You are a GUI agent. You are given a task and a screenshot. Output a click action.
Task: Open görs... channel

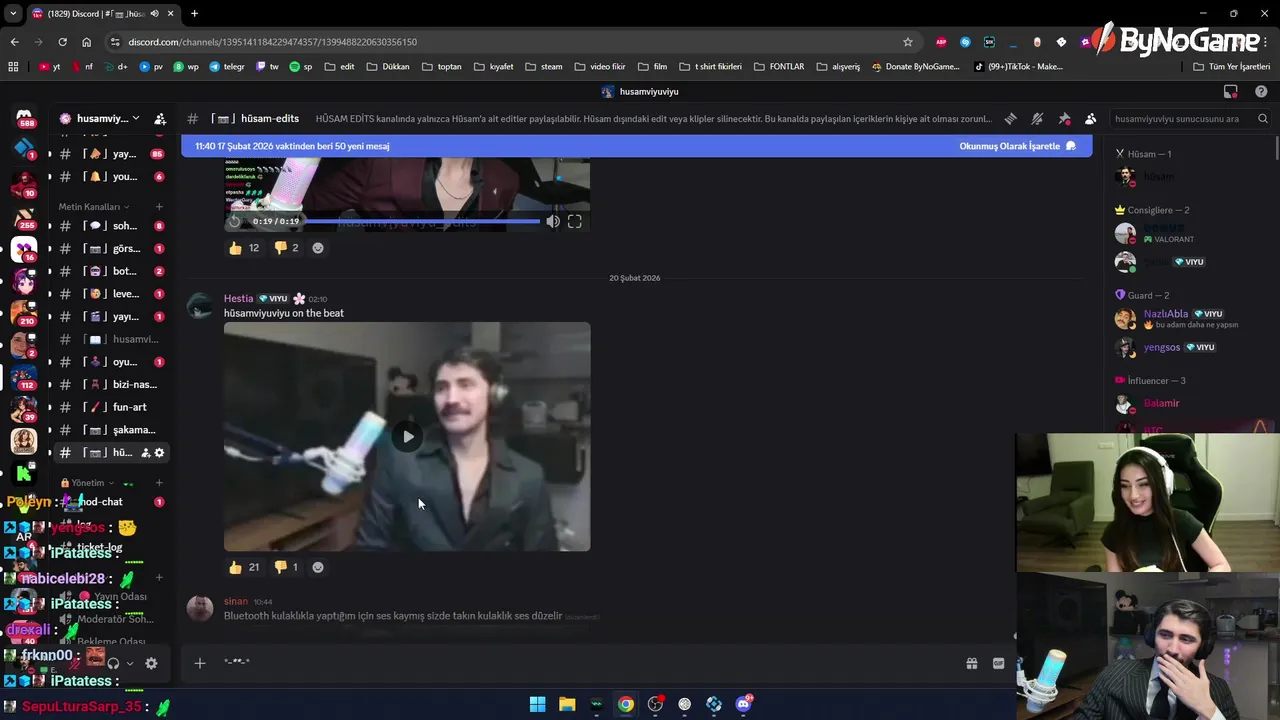pos(110,248)
